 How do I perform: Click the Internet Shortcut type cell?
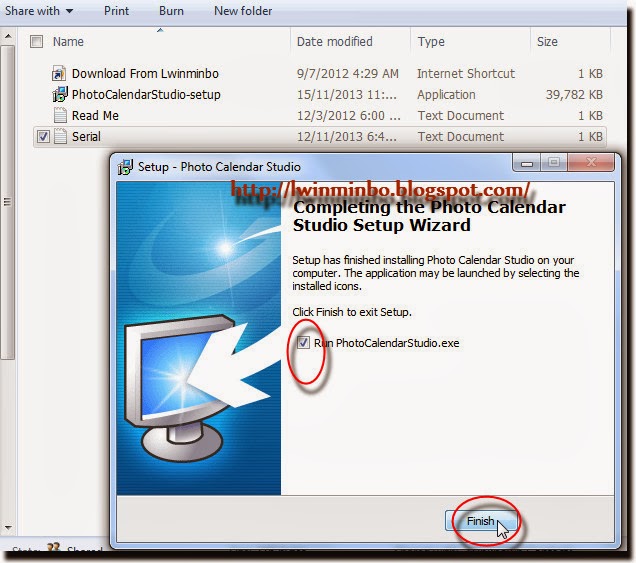tap(466, 73)
